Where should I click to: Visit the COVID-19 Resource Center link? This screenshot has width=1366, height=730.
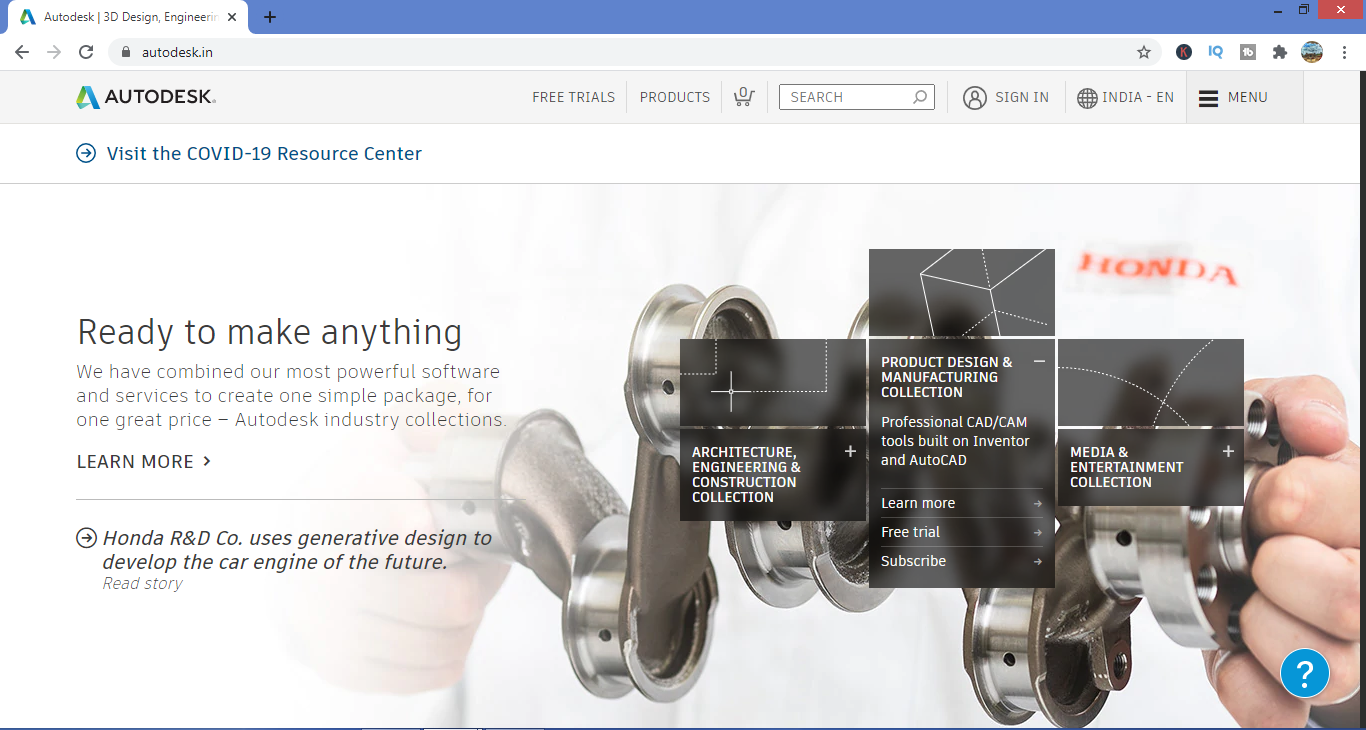(x=264, y=153)
